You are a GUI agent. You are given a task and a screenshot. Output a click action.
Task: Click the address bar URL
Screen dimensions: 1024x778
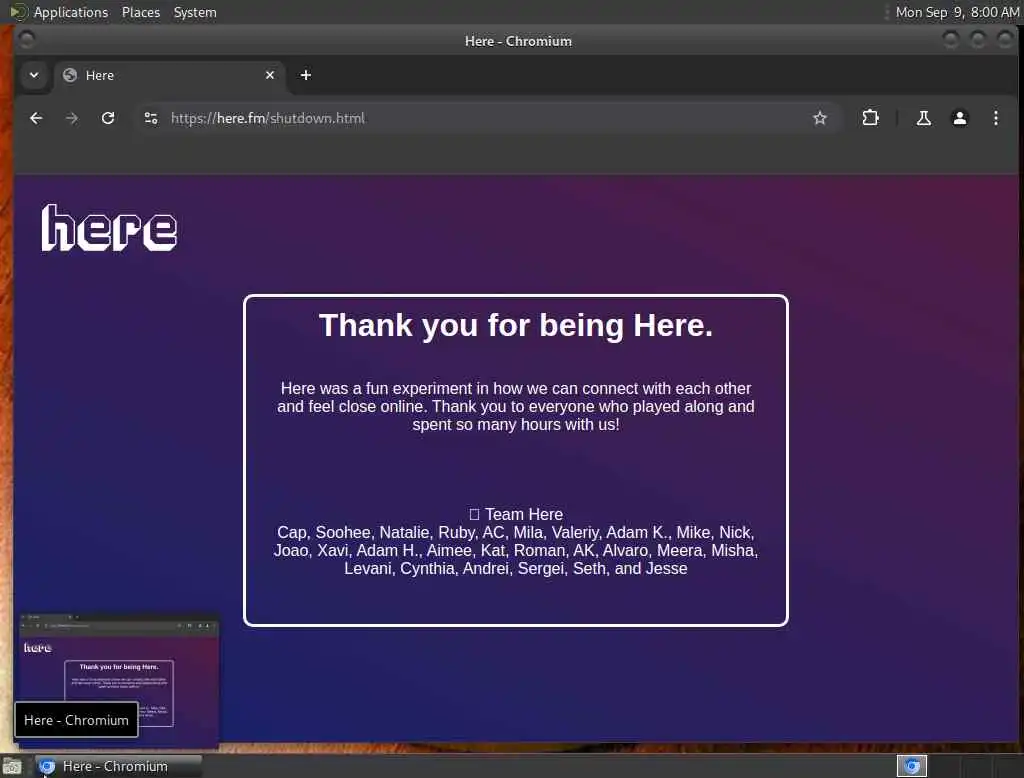(268, 118)
